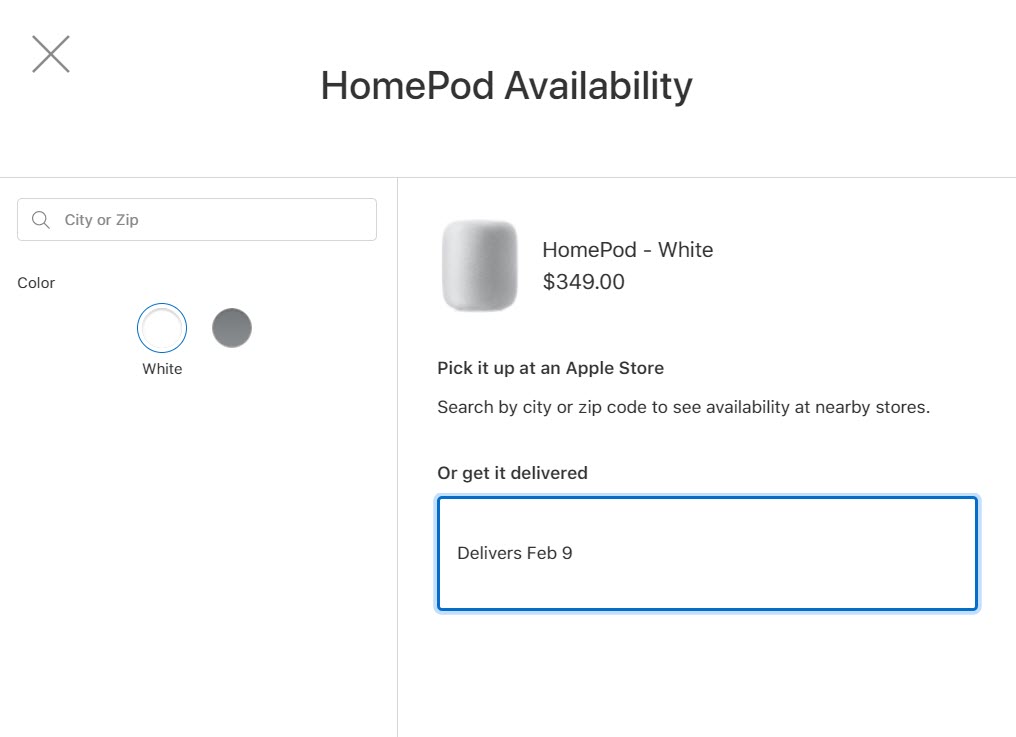1016x737 pixels.
Task: Click the Pick it up at an Apple Store heading
Action: tap(550, 368)
